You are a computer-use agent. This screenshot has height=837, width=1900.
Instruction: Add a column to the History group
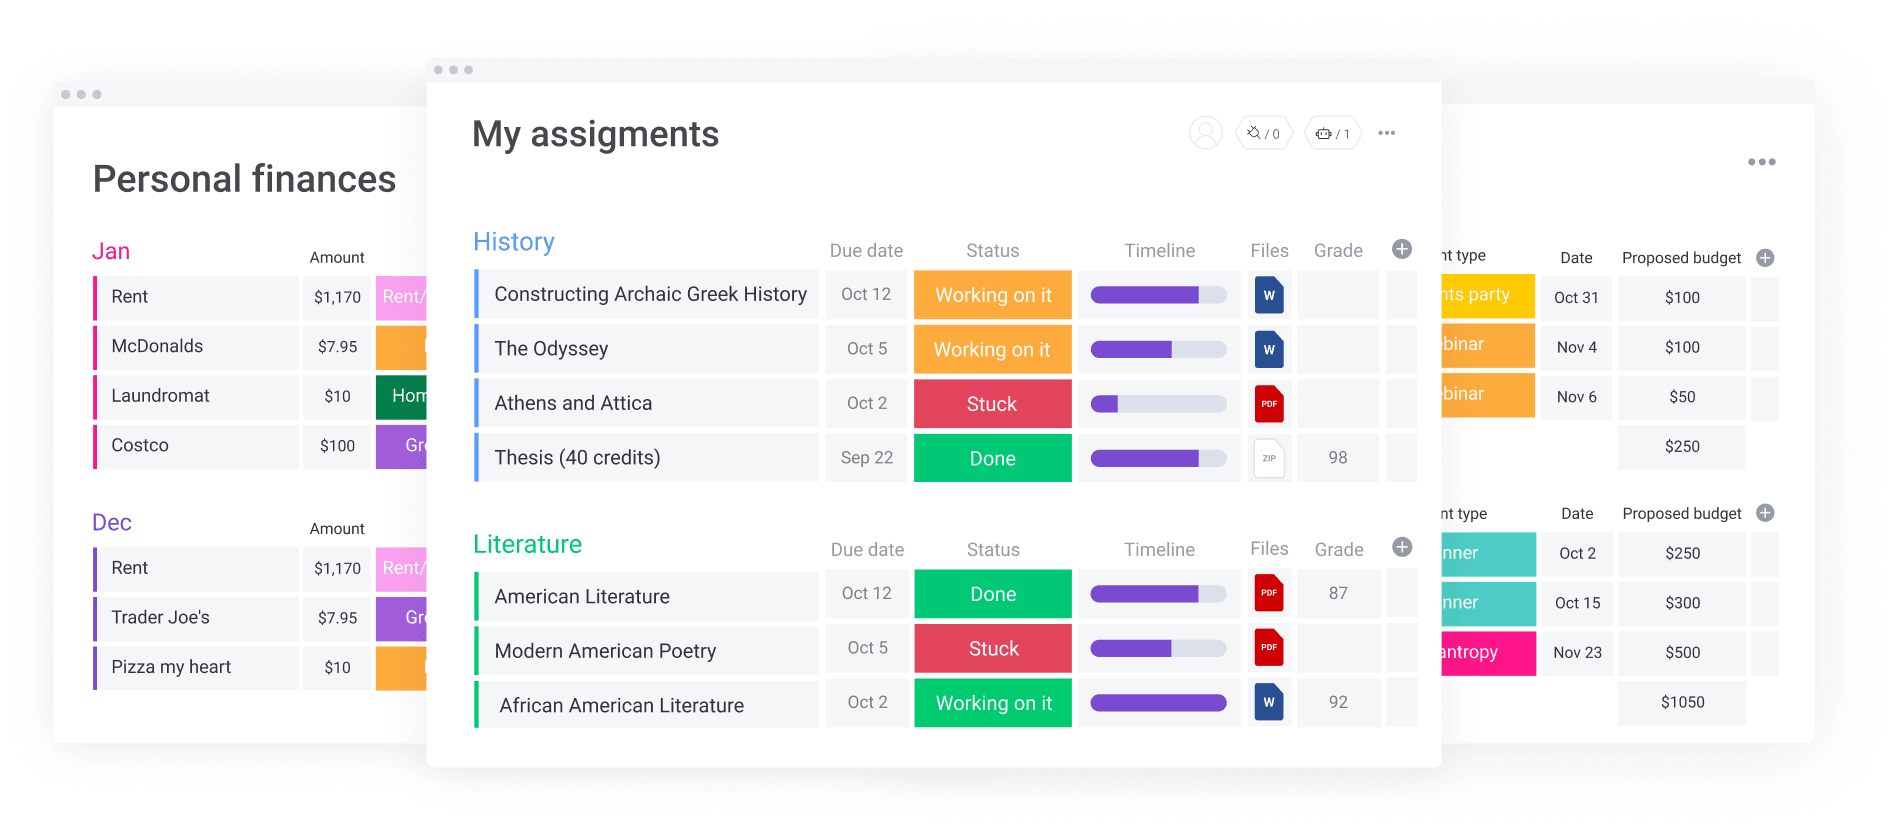coord(1402,249)
